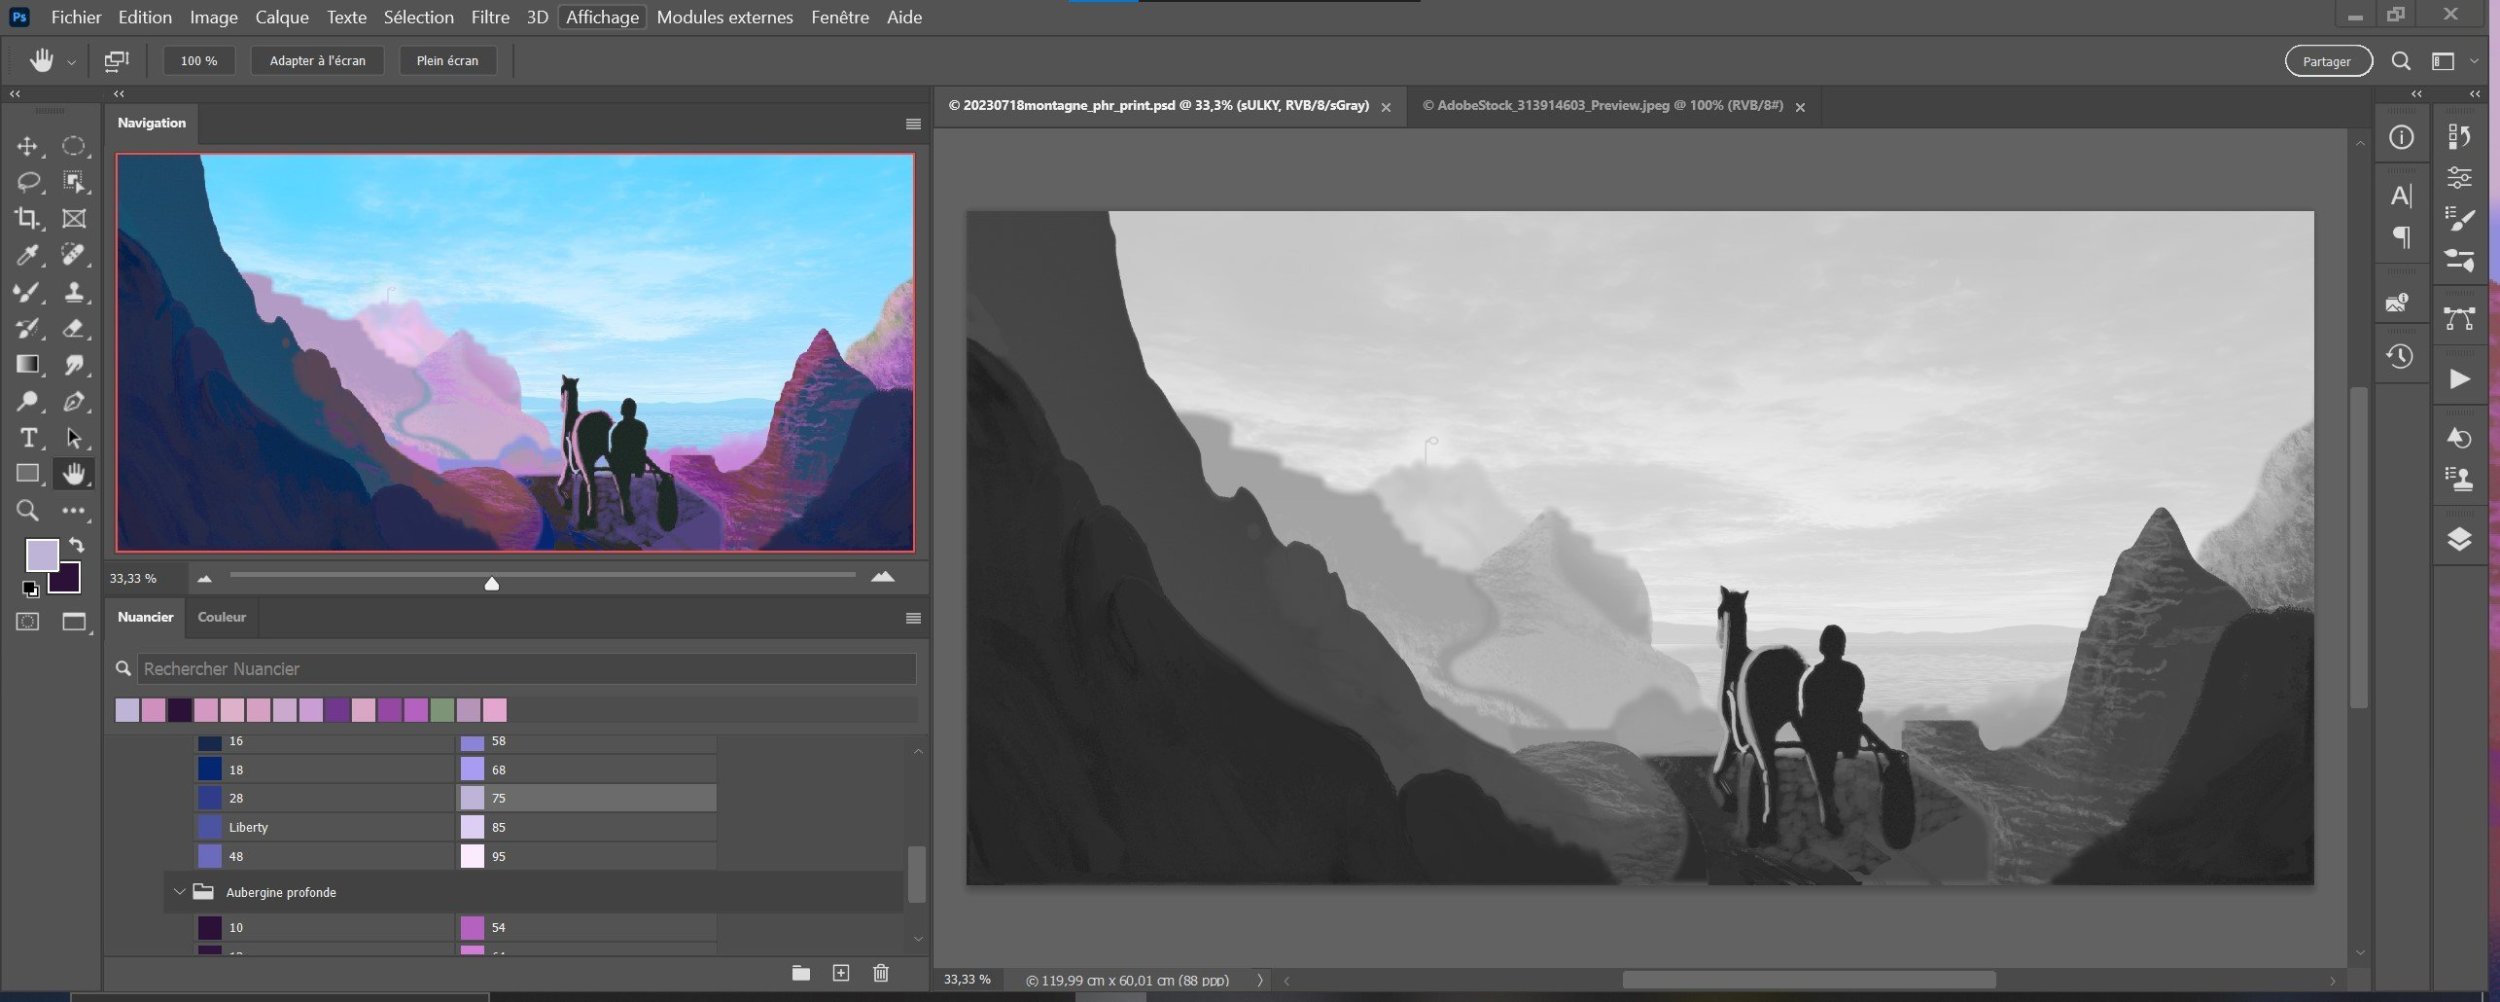This screenshot has height=1002, width=2500.
Task: Reset default foreground and background colors
Action: [x=30, y=589]
